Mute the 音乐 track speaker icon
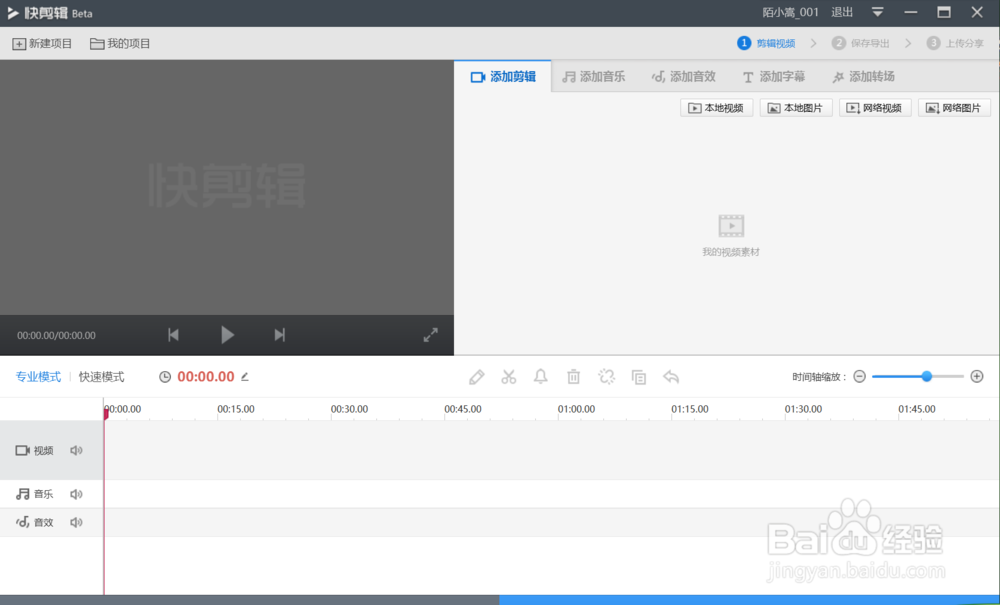The height and width of the screenshot is (605, 1000). coord(76,493)
